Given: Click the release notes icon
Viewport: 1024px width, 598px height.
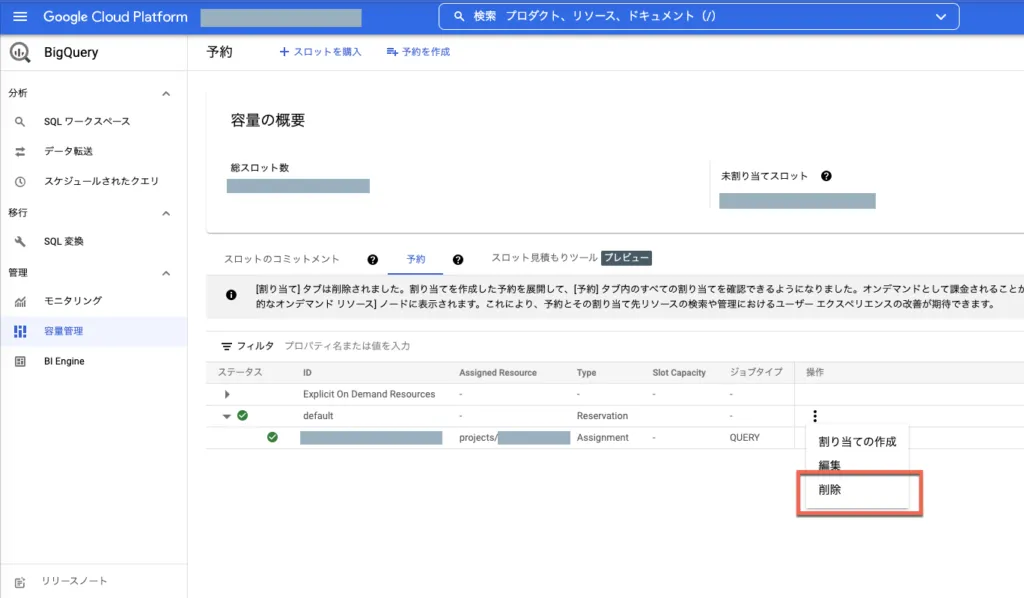Looking at the screenshot, I should point(20,582).
